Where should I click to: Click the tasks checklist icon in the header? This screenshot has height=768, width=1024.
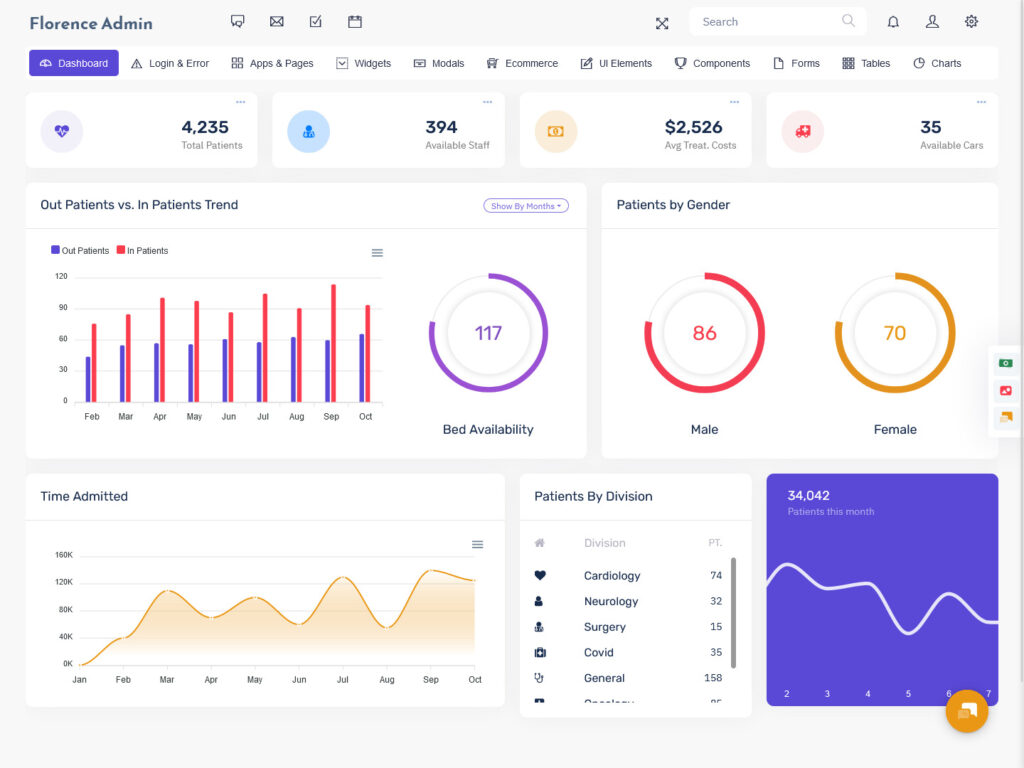tap(315, 21)
